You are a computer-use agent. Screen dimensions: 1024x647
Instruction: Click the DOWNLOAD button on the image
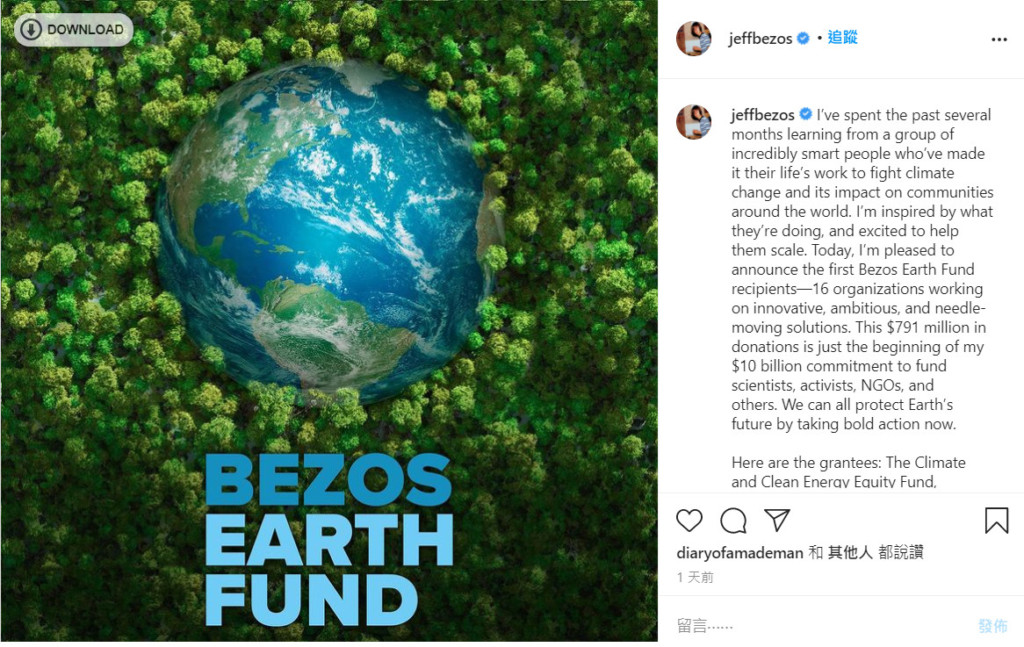pyautogui.click(x=74, y=30)
